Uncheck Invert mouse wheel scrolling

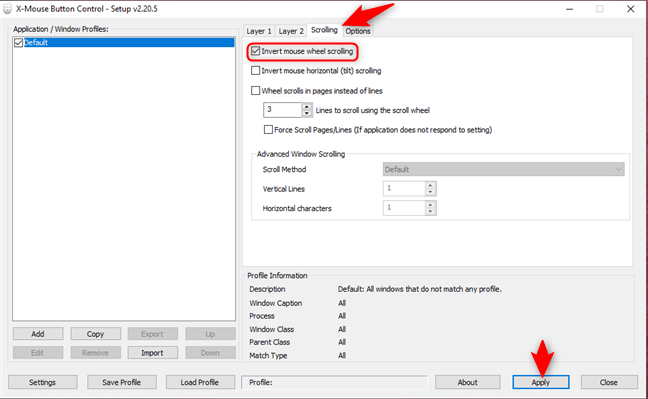coord(255,51)
